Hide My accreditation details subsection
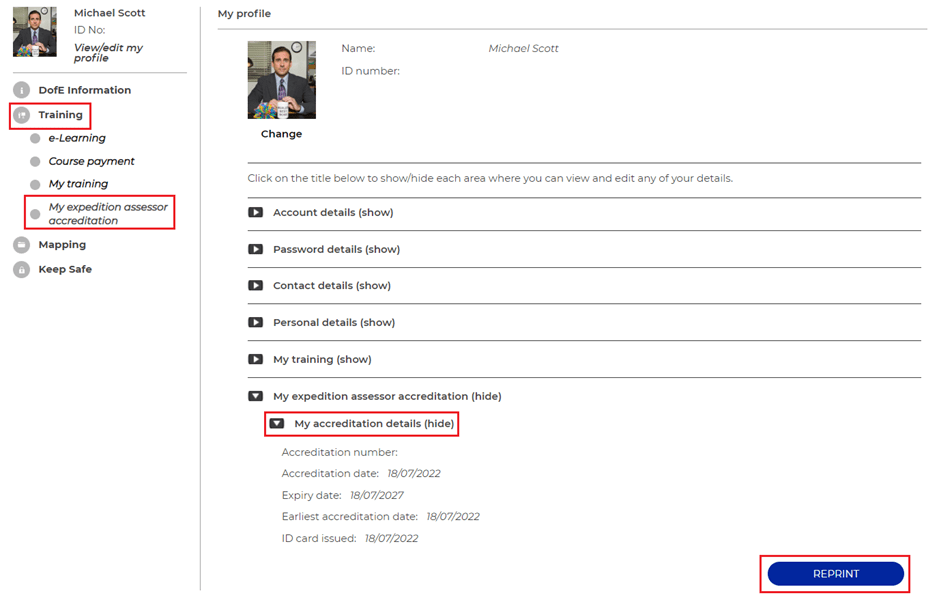Image resolution: width=939 pixels, height=613 pixels. click(277, 423)
